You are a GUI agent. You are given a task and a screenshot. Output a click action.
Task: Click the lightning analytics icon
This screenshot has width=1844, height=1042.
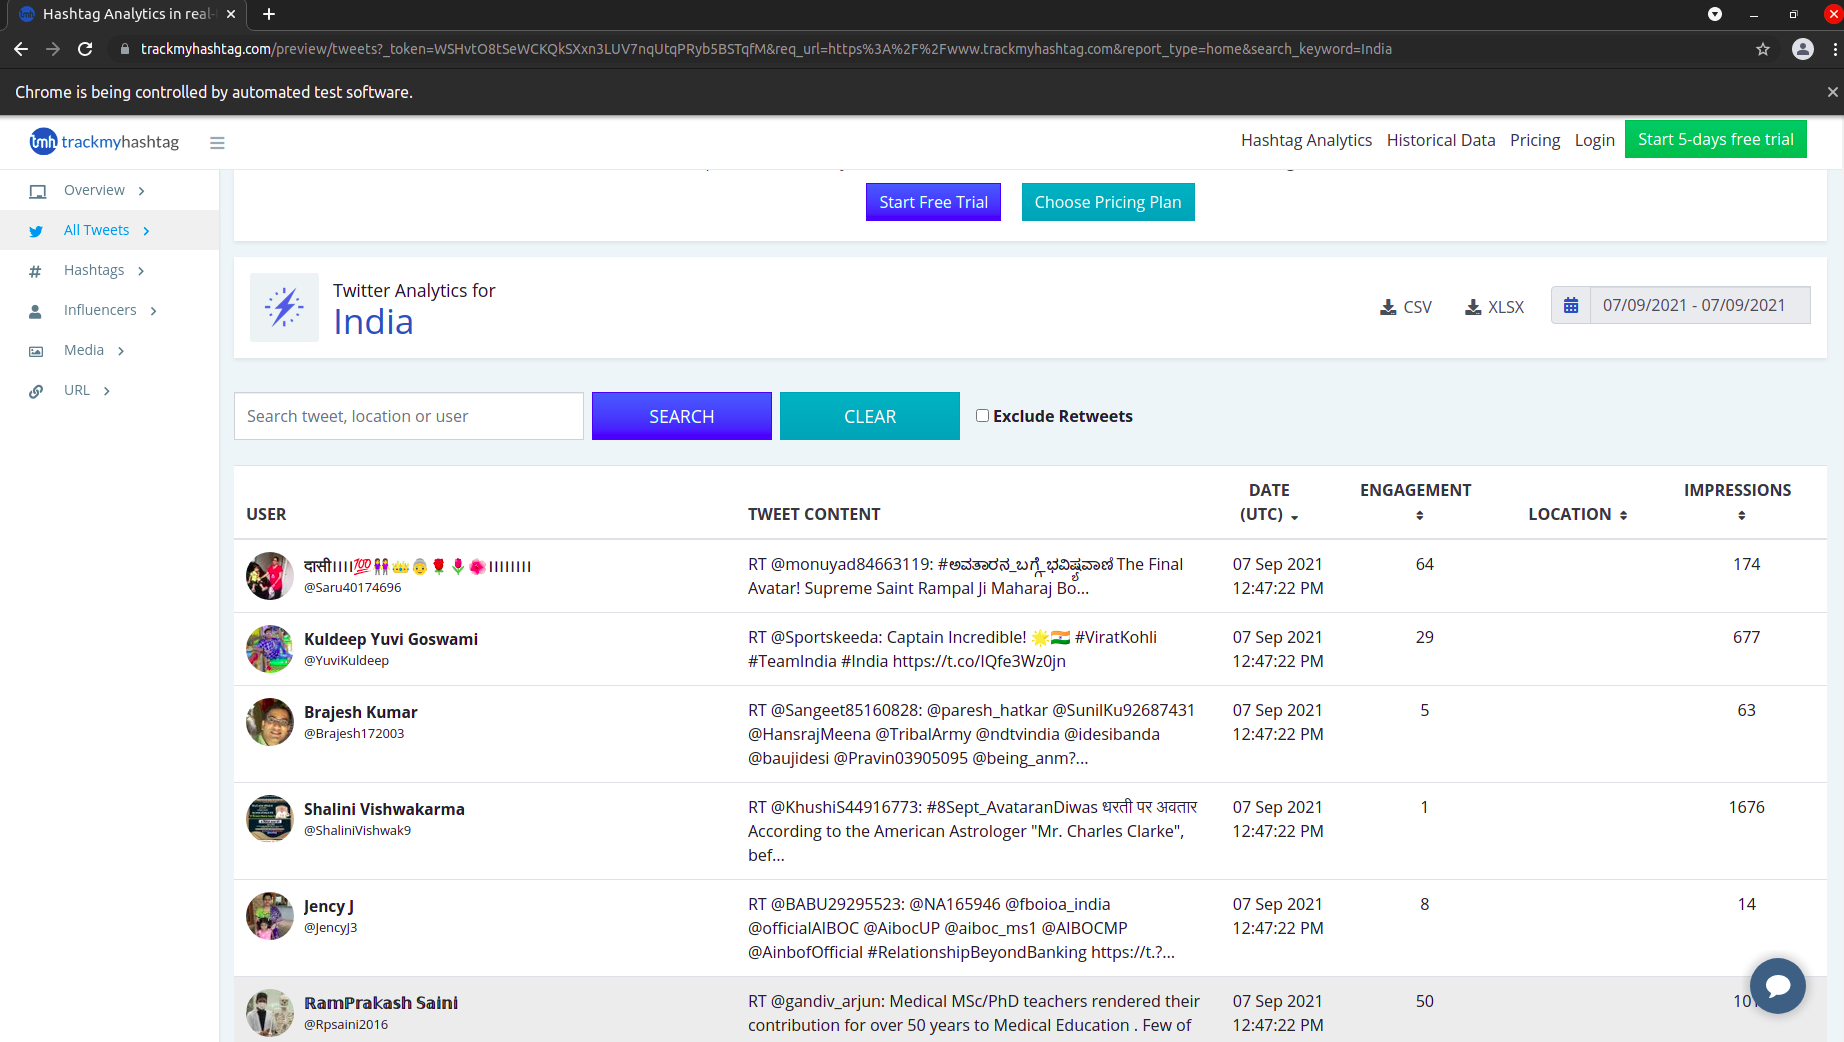pyautogui.click(x=285, y=307)
